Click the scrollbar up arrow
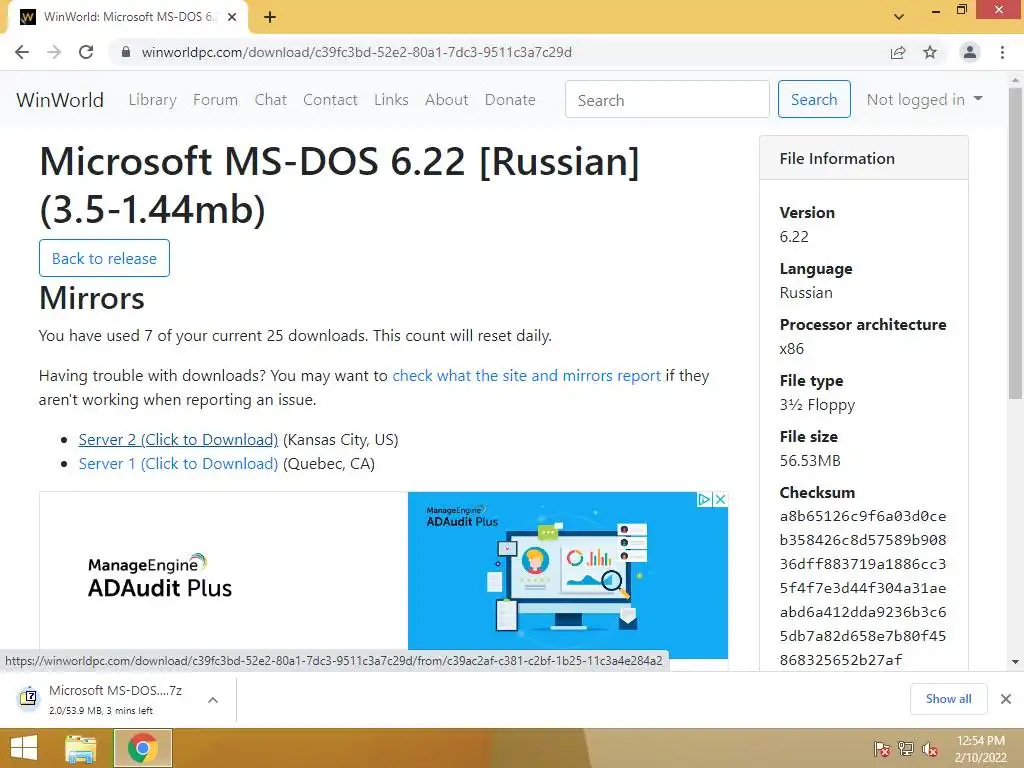1024x768 pixels. pos(1016,79)
